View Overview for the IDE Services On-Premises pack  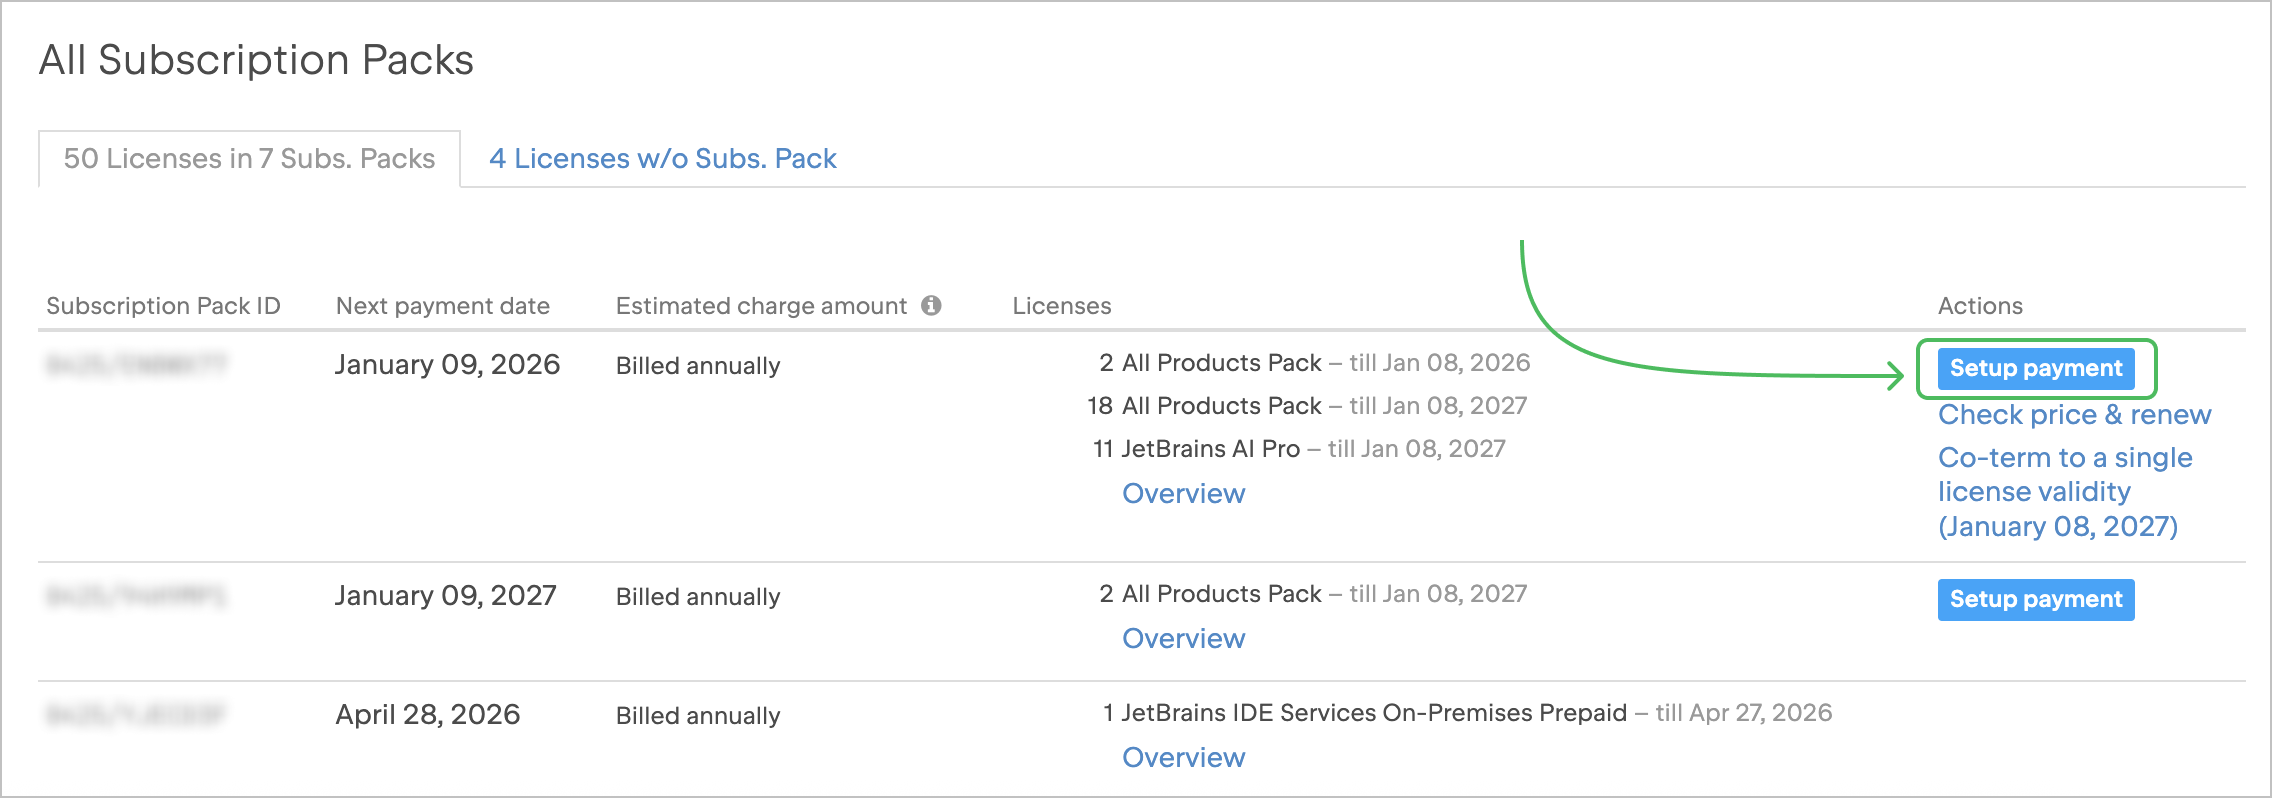point(1183,758)
